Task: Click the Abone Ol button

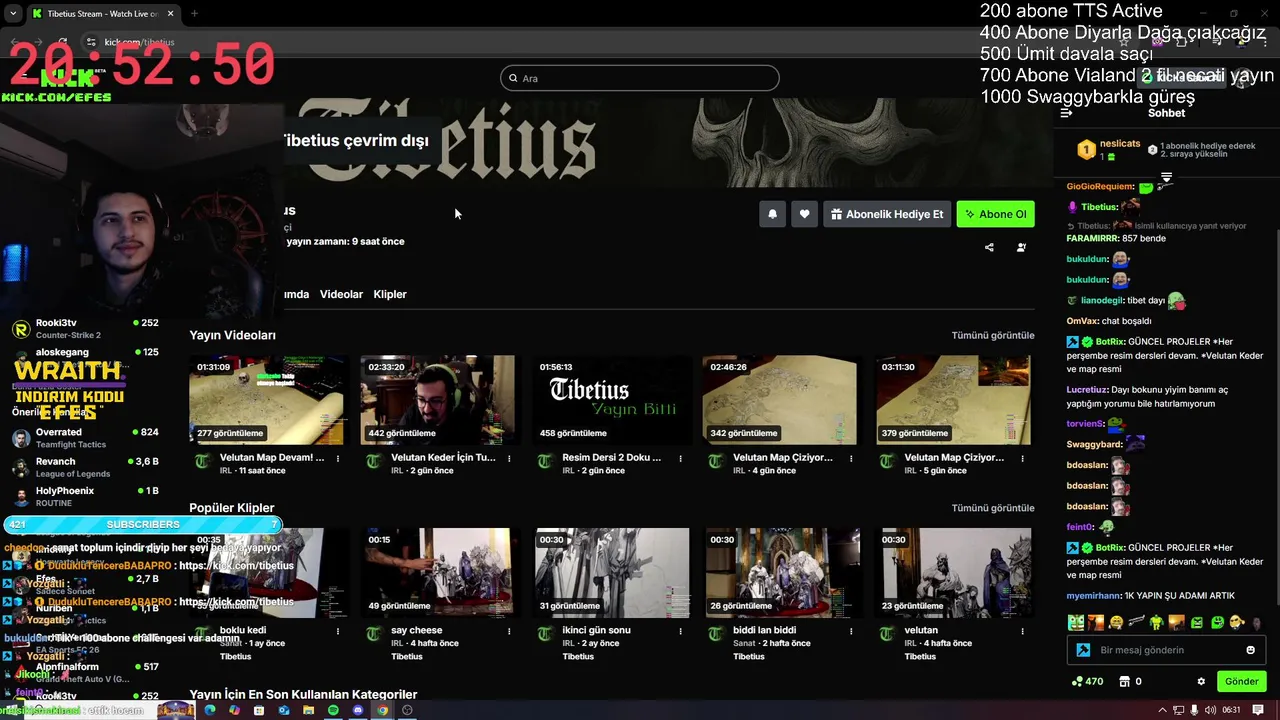Action: point(995,214)
